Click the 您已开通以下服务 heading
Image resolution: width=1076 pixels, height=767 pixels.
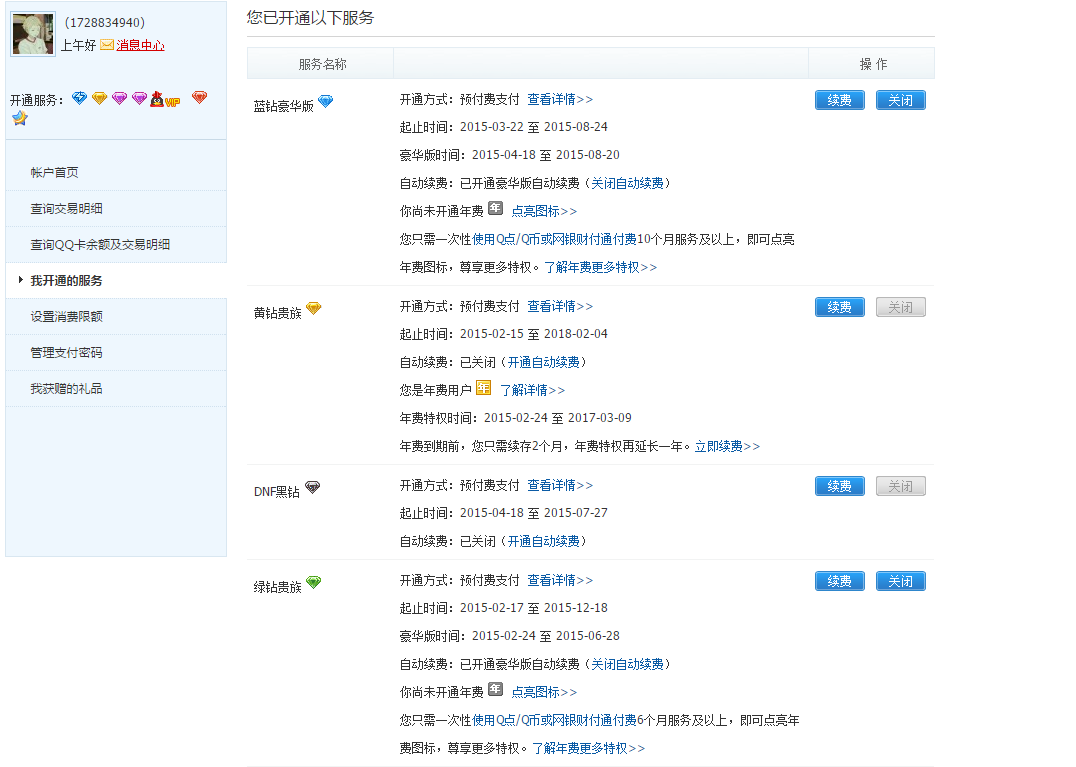coord(311,18)
